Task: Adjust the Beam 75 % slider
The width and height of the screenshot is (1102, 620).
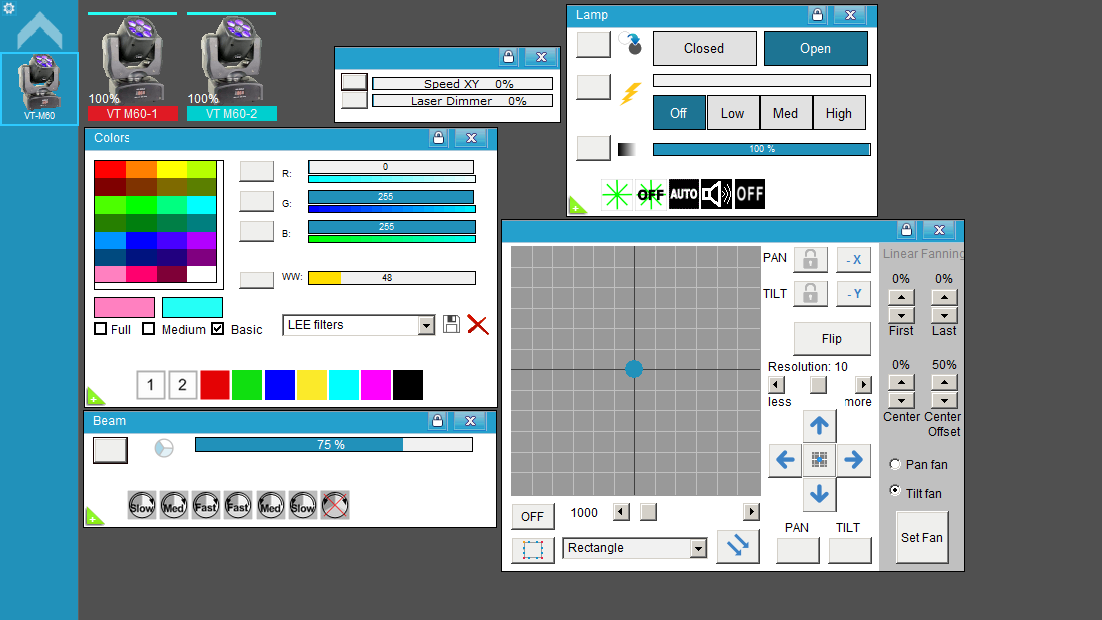Action: pos(334,444)
